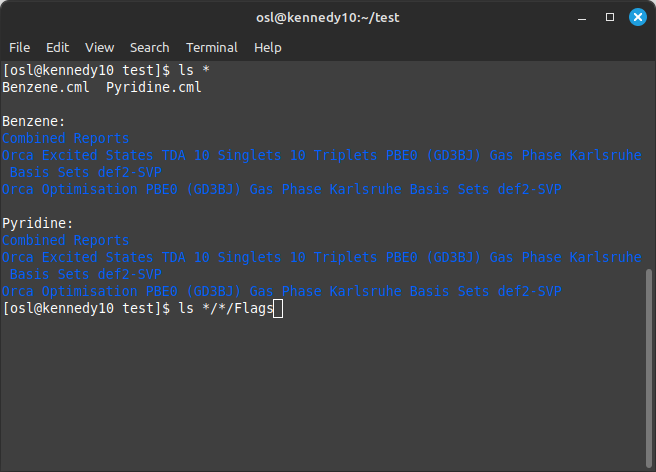Minimize the terminal window

582,18
